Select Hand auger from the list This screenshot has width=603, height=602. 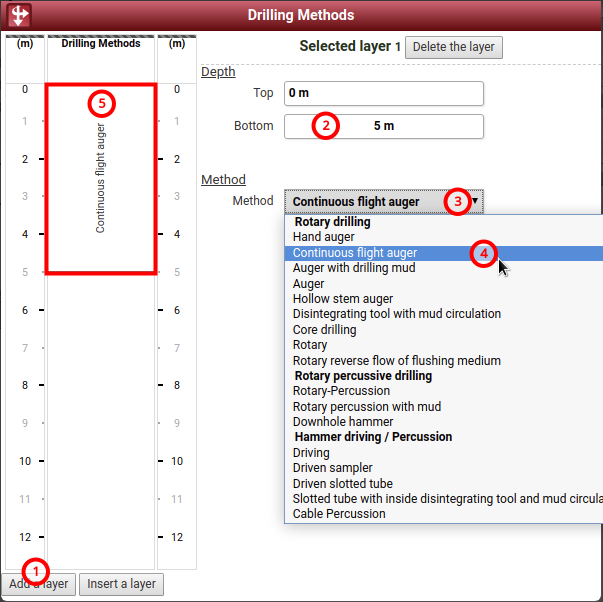[325, 237]
